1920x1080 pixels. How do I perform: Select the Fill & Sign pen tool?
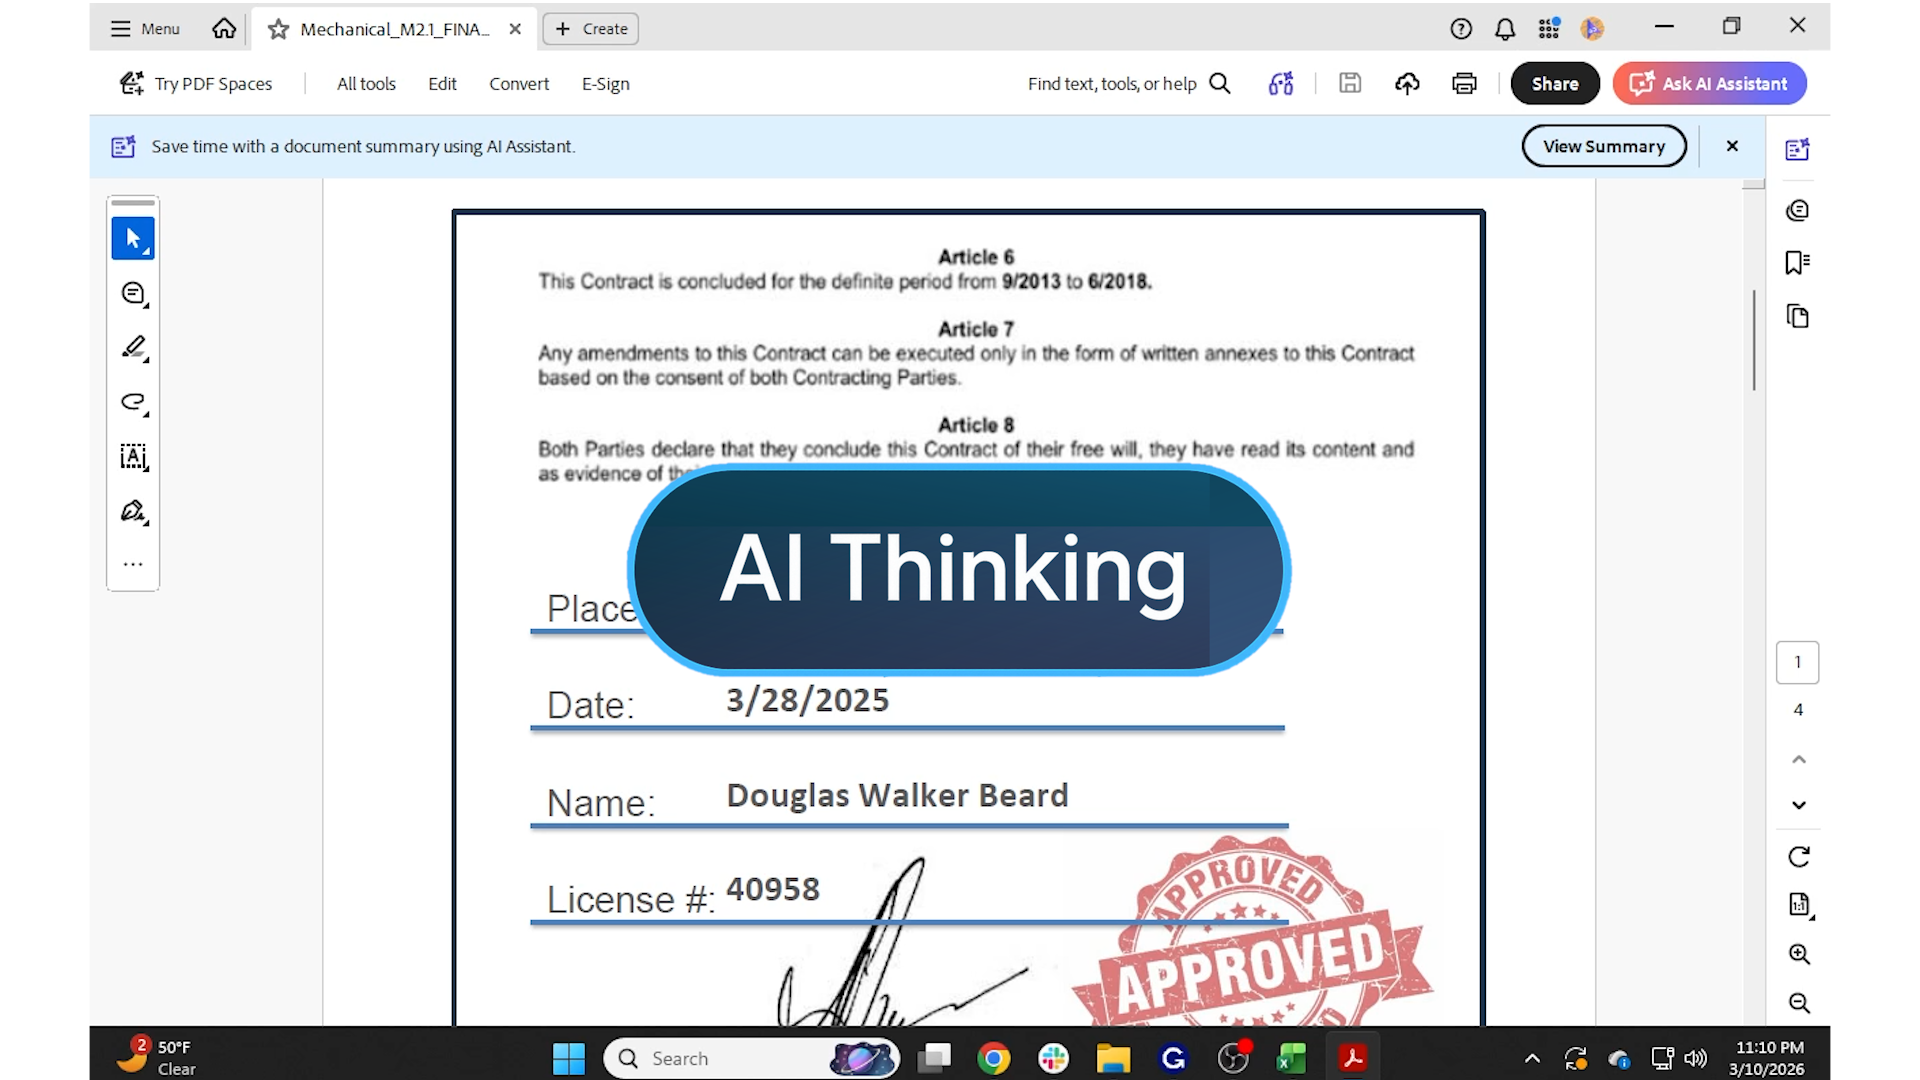point(133,512)
